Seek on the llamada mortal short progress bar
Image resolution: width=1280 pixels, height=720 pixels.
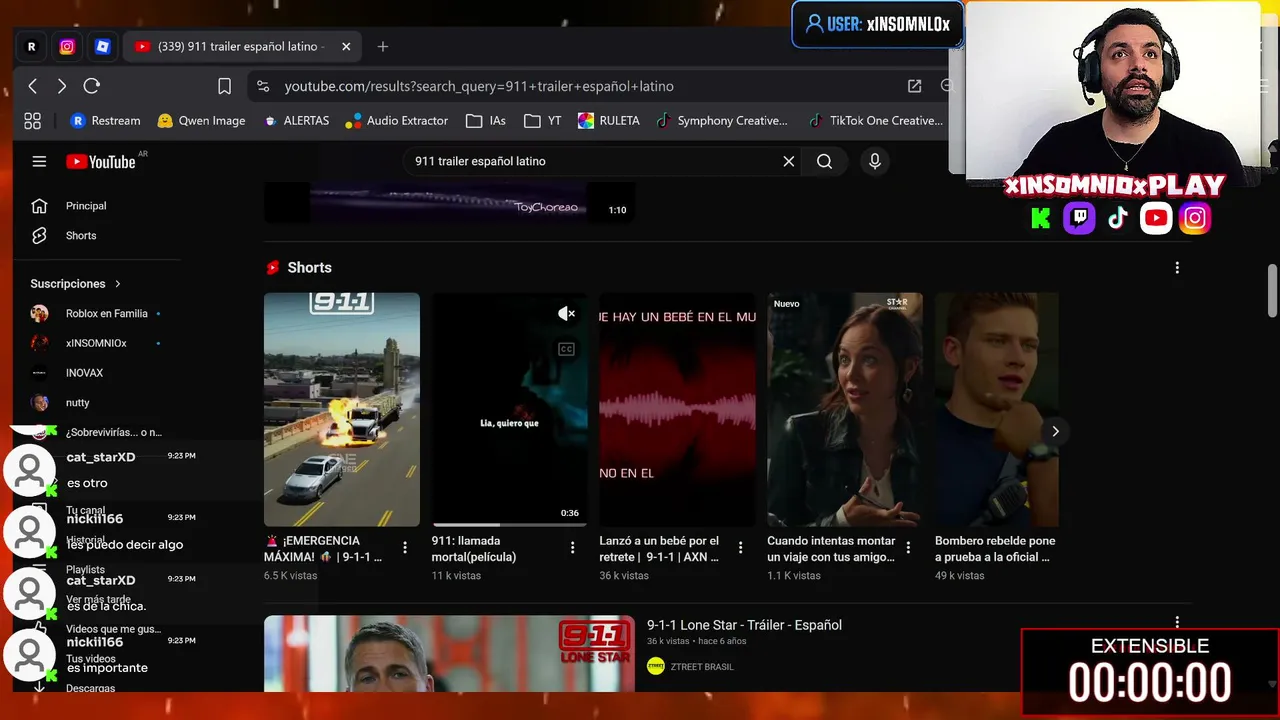(x=510, y=524)
